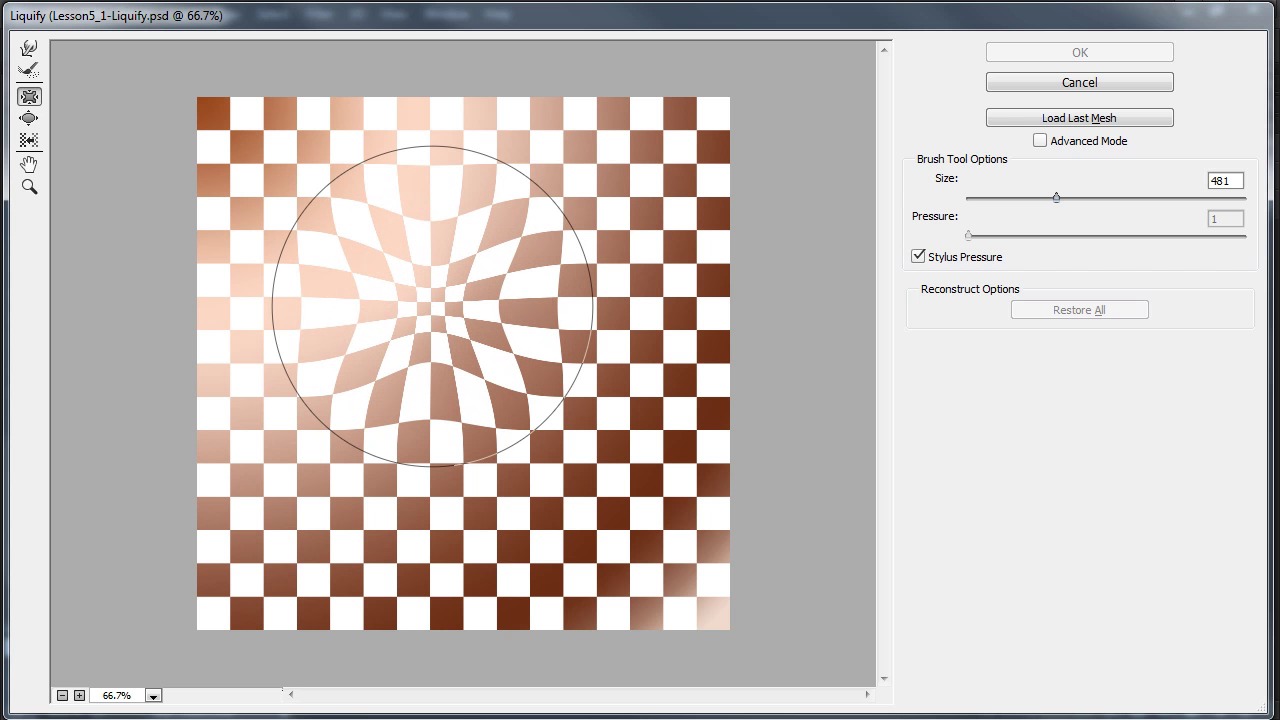1280x720 pixels.
Task: Click the brush Size value field
Action: [x=1225, y=181]
